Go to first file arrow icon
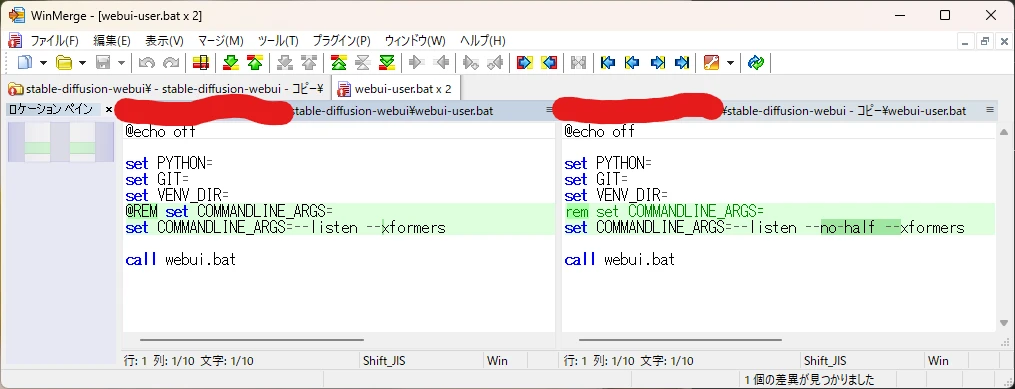This screenshot has width=1015, height=389. coord(608,63)
